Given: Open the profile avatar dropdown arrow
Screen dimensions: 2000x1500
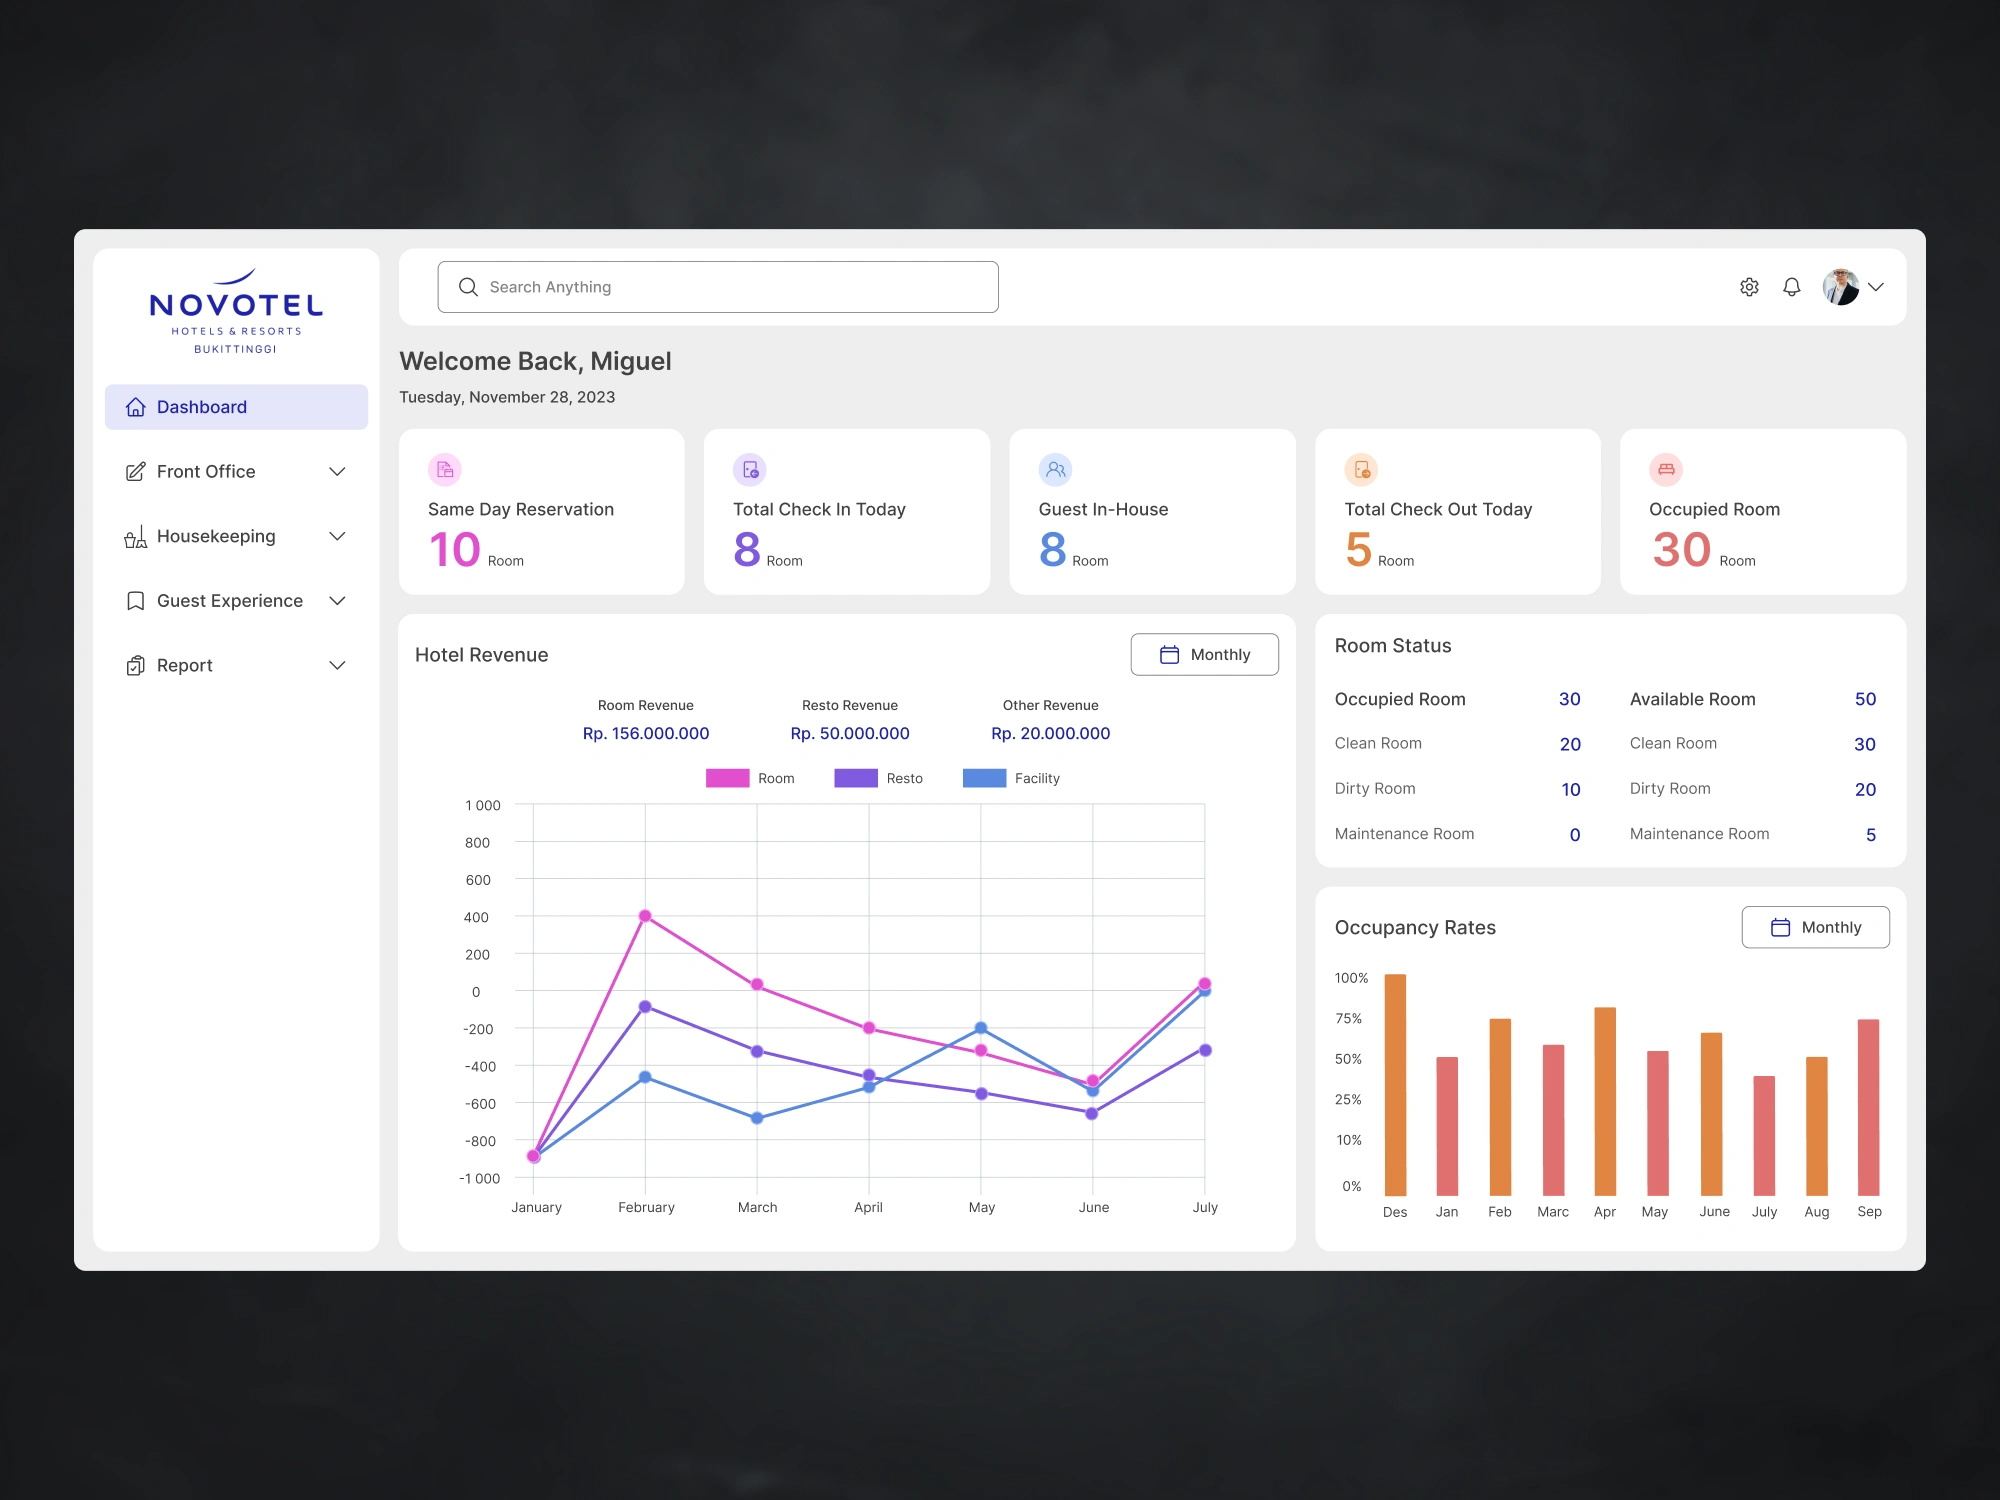Looking at the screenshot, I should point(1877,287).
